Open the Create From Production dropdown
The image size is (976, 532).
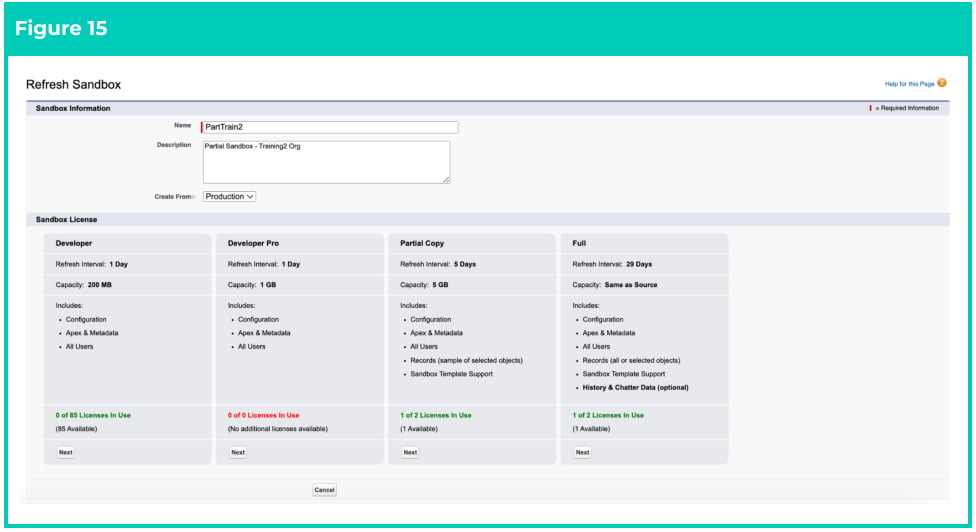(x=229, y=197)
